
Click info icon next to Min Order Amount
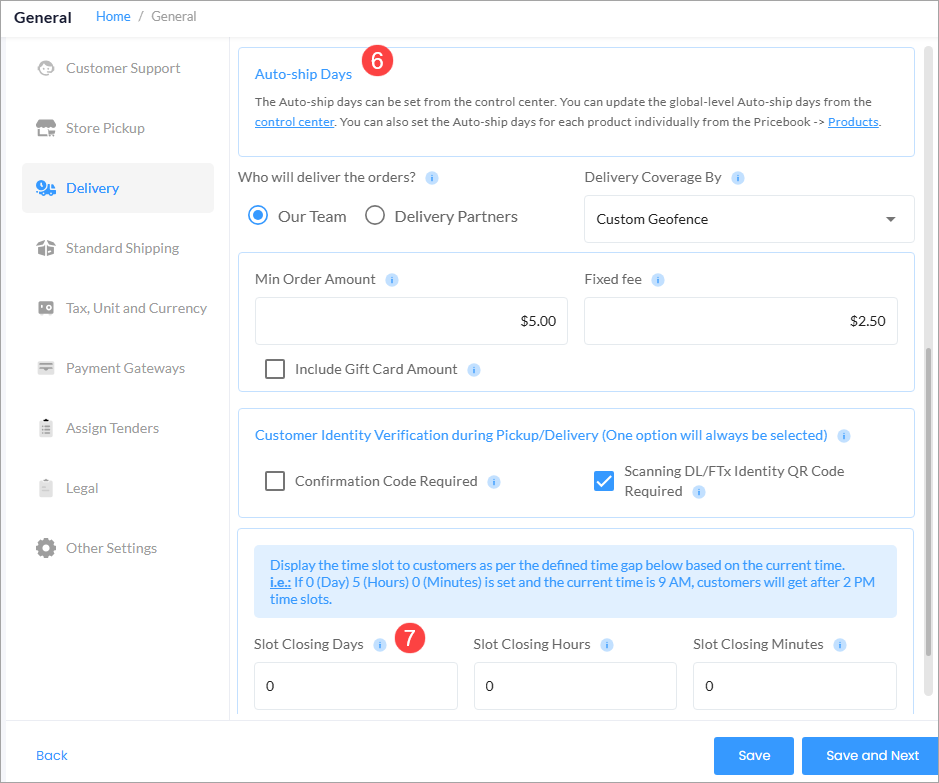point(392,280)
